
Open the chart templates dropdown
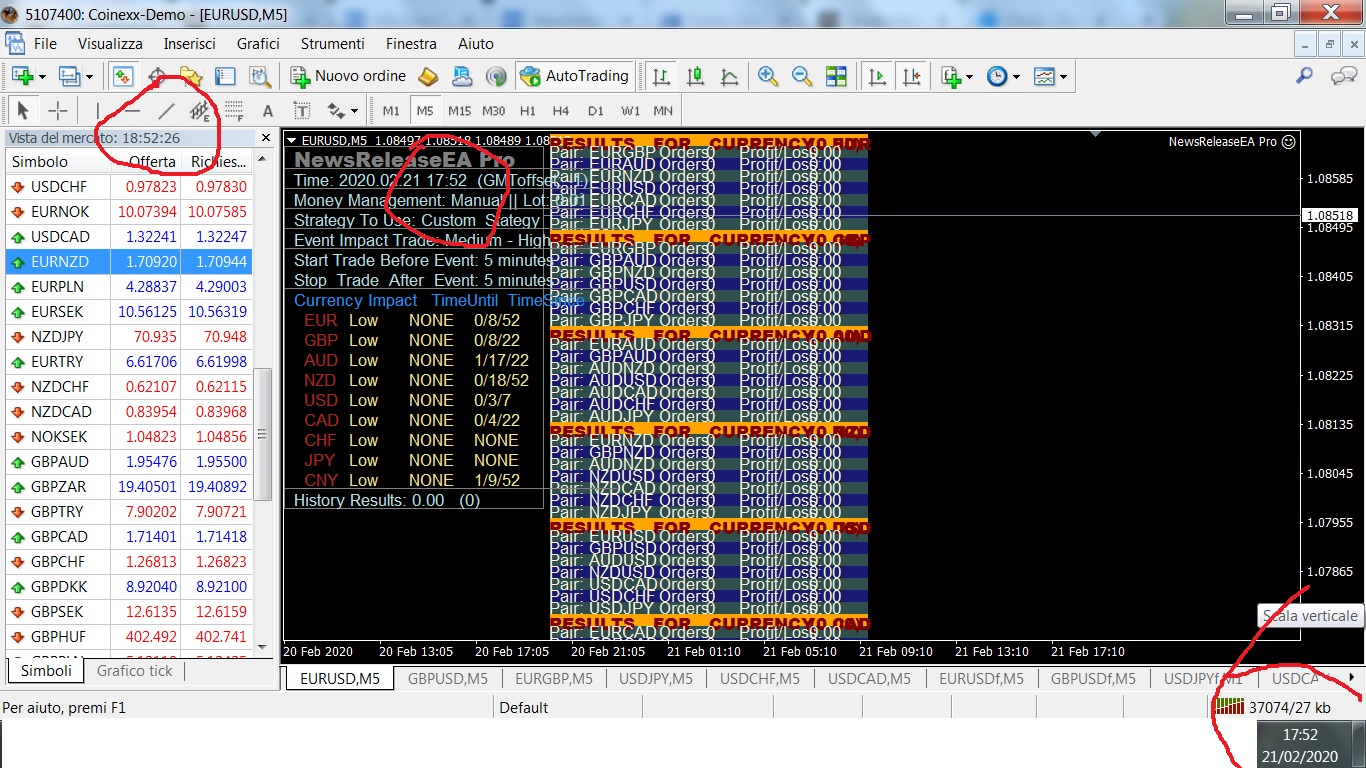[1050, 76]
